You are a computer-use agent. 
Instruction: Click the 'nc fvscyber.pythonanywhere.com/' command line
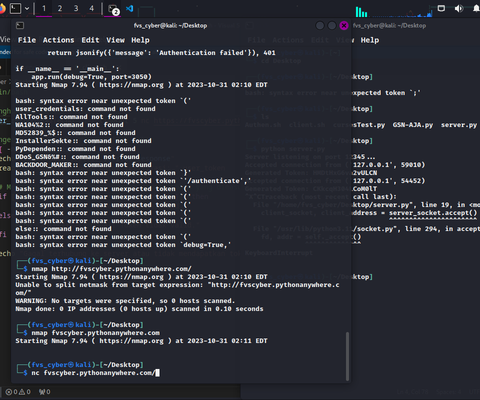click(93, 373)
